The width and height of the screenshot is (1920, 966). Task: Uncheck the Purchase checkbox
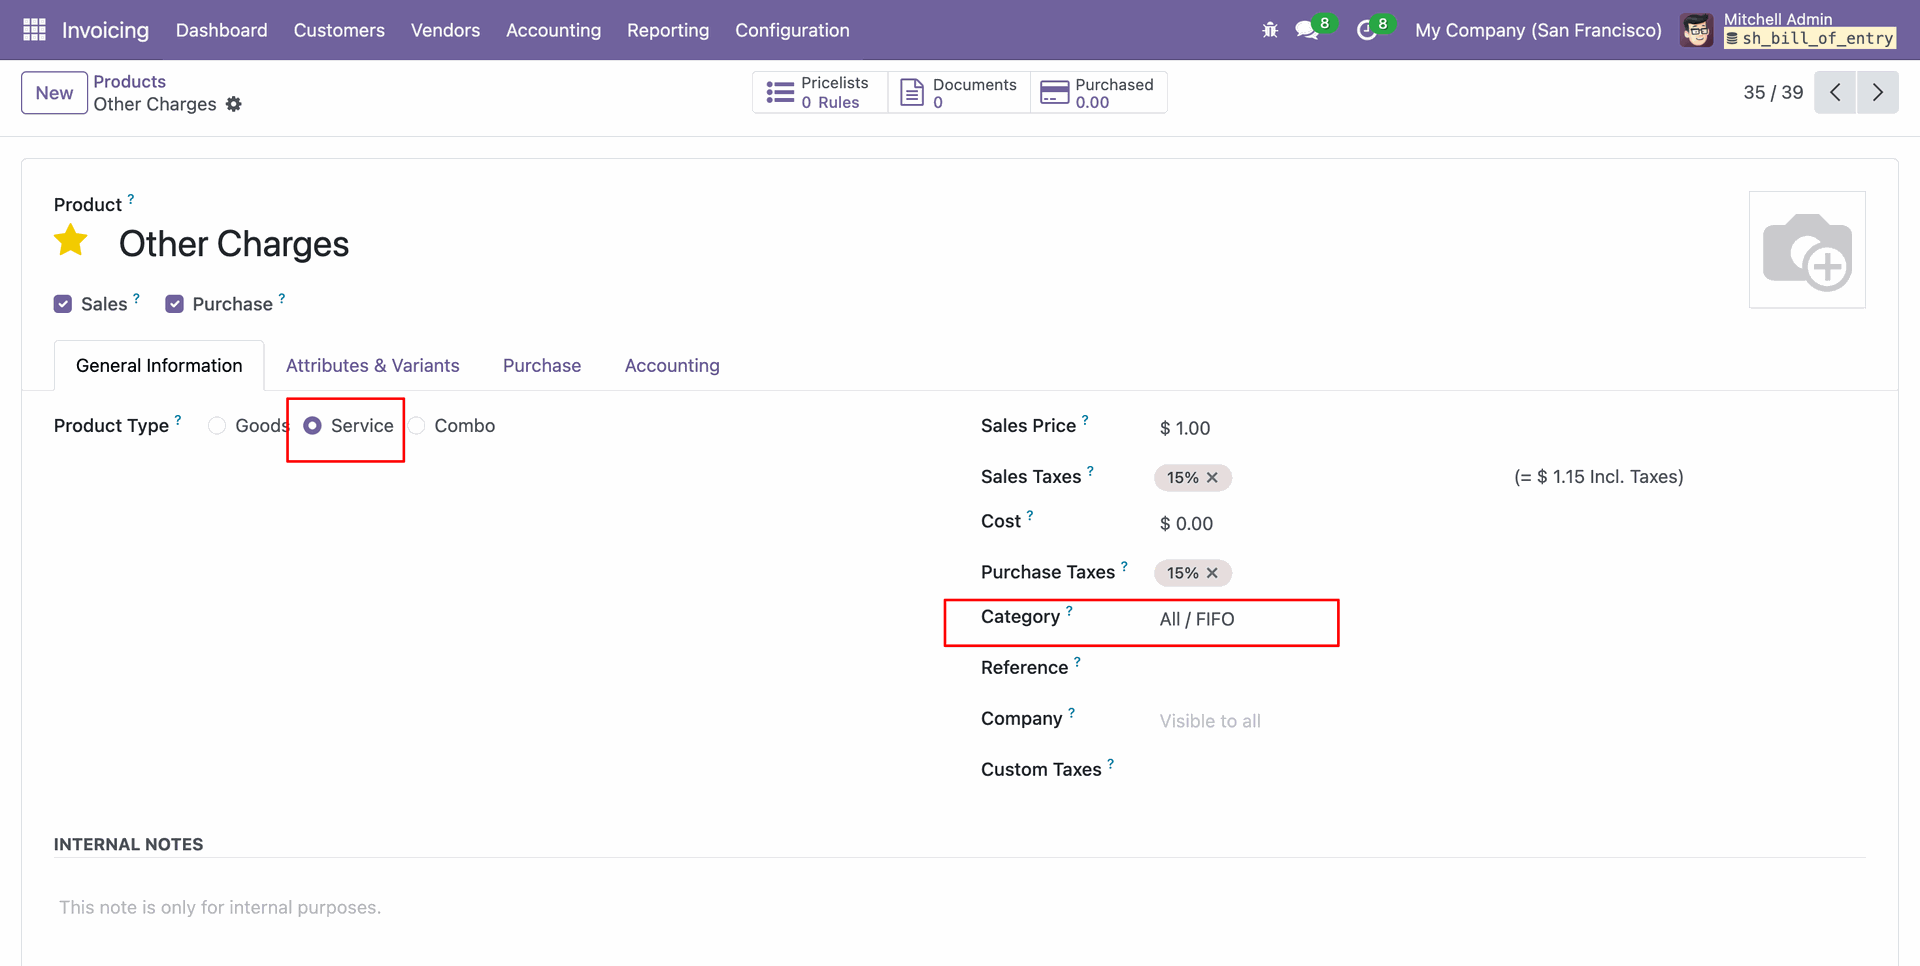pos(175,304)
